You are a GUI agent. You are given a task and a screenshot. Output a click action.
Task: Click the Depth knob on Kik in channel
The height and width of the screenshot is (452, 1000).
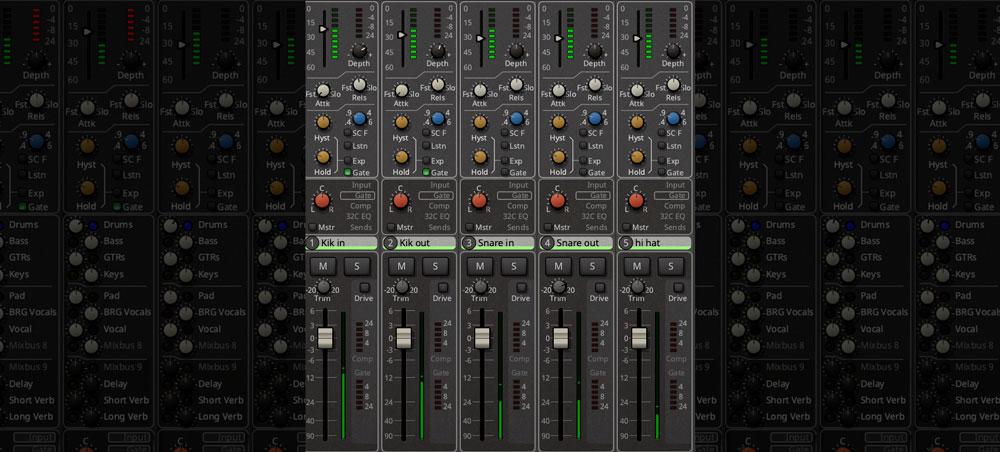[x=360, y=50]
